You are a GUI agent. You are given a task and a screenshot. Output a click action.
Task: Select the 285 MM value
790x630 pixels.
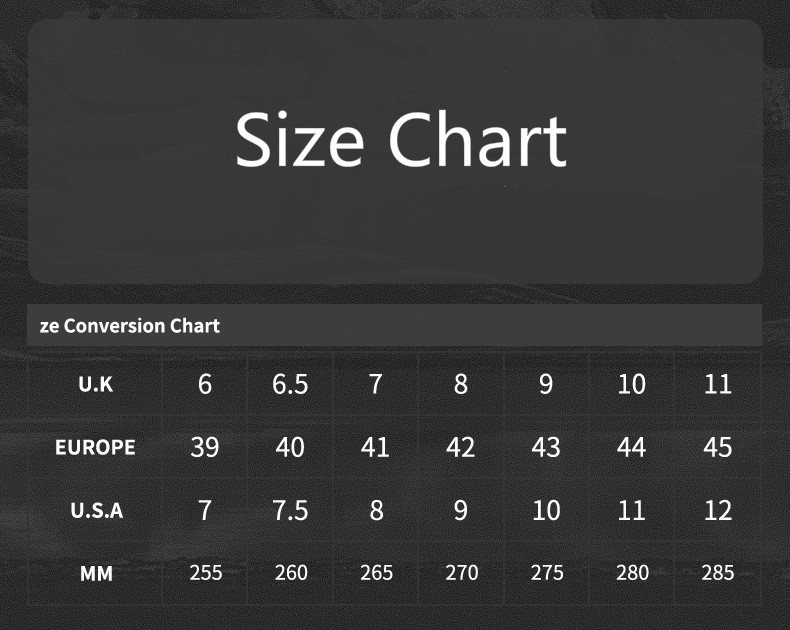click(x=718, y=573)
